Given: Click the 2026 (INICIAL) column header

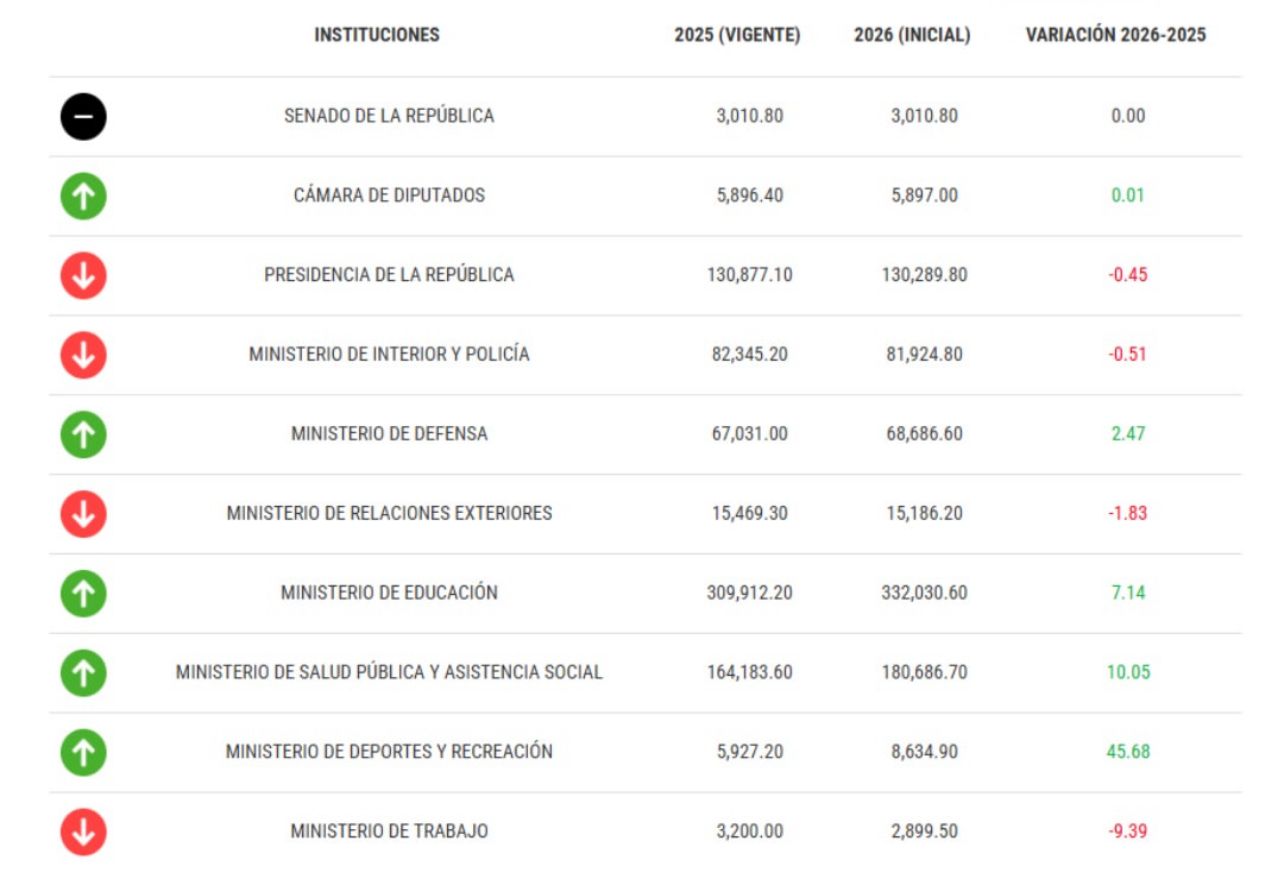Looking at the screenshot, I should click(912, 35).
